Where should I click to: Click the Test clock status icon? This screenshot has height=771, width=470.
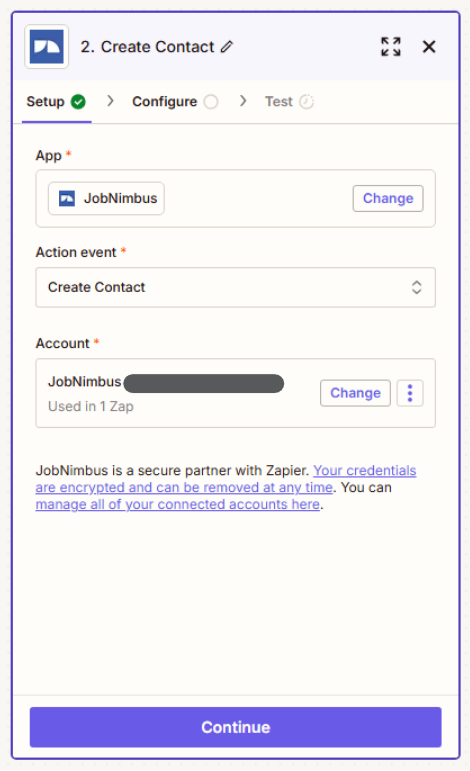click(306, 102)
